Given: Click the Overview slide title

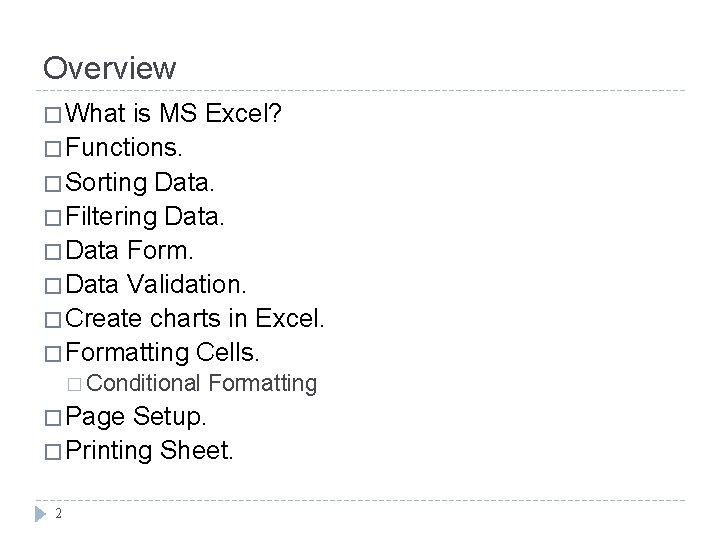Looking at the screenshot, I should click(109, 68).
